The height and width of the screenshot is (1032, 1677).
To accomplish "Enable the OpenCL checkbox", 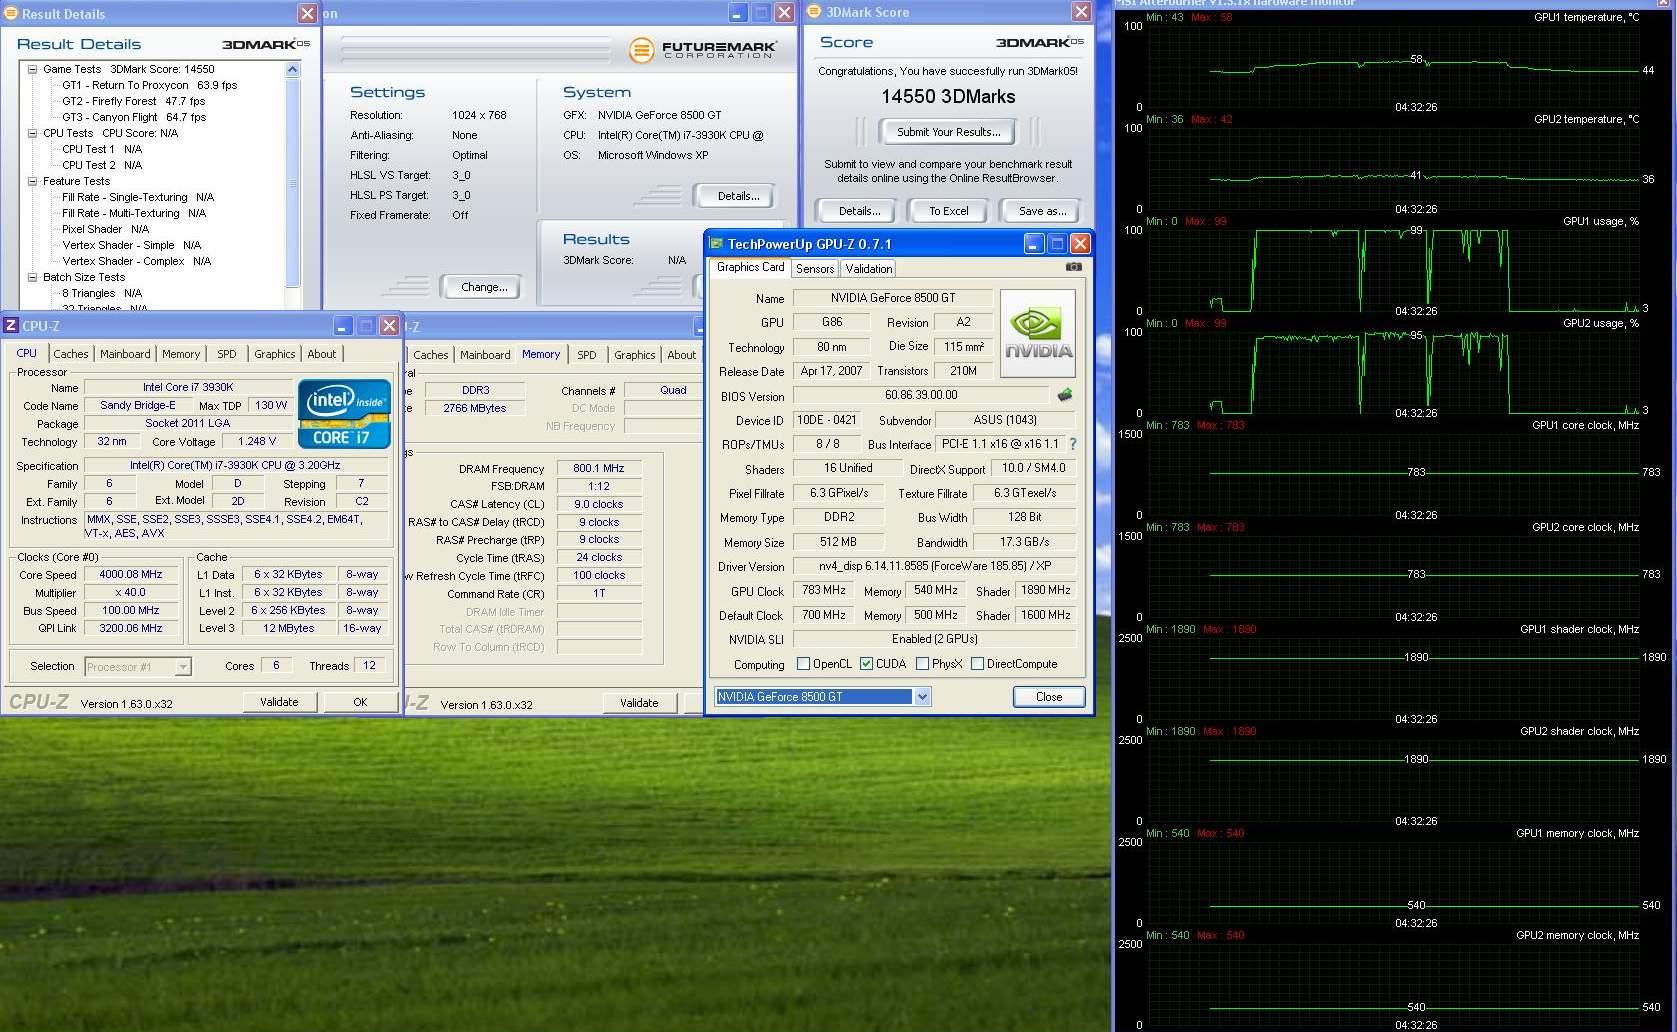I will (803, 664).
